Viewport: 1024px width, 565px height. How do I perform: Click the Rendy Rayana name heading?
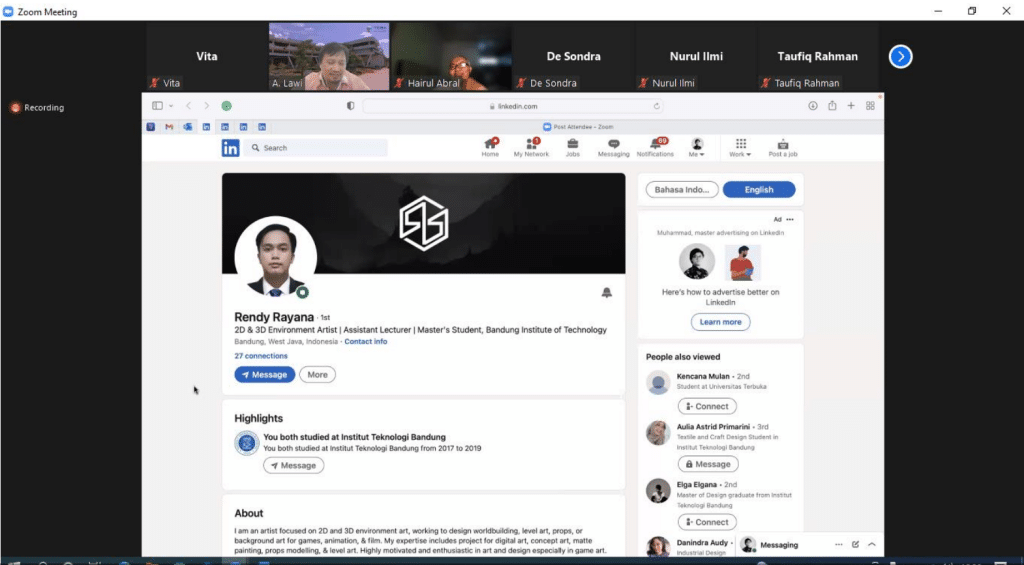point(274,317)
